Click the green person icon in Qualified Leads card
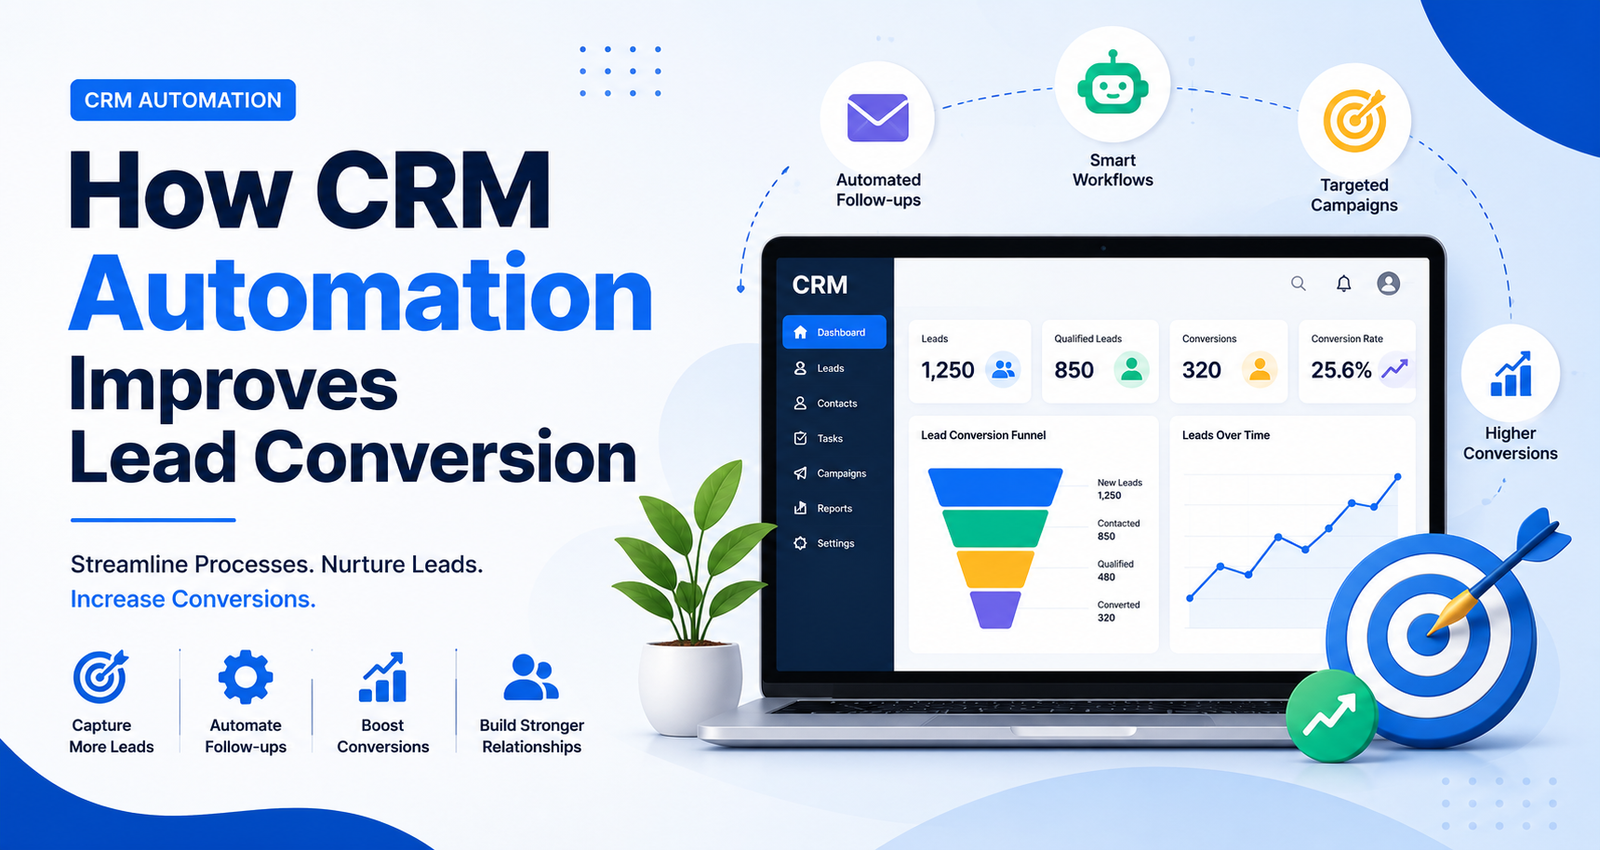 click(x=1132, y=370)
